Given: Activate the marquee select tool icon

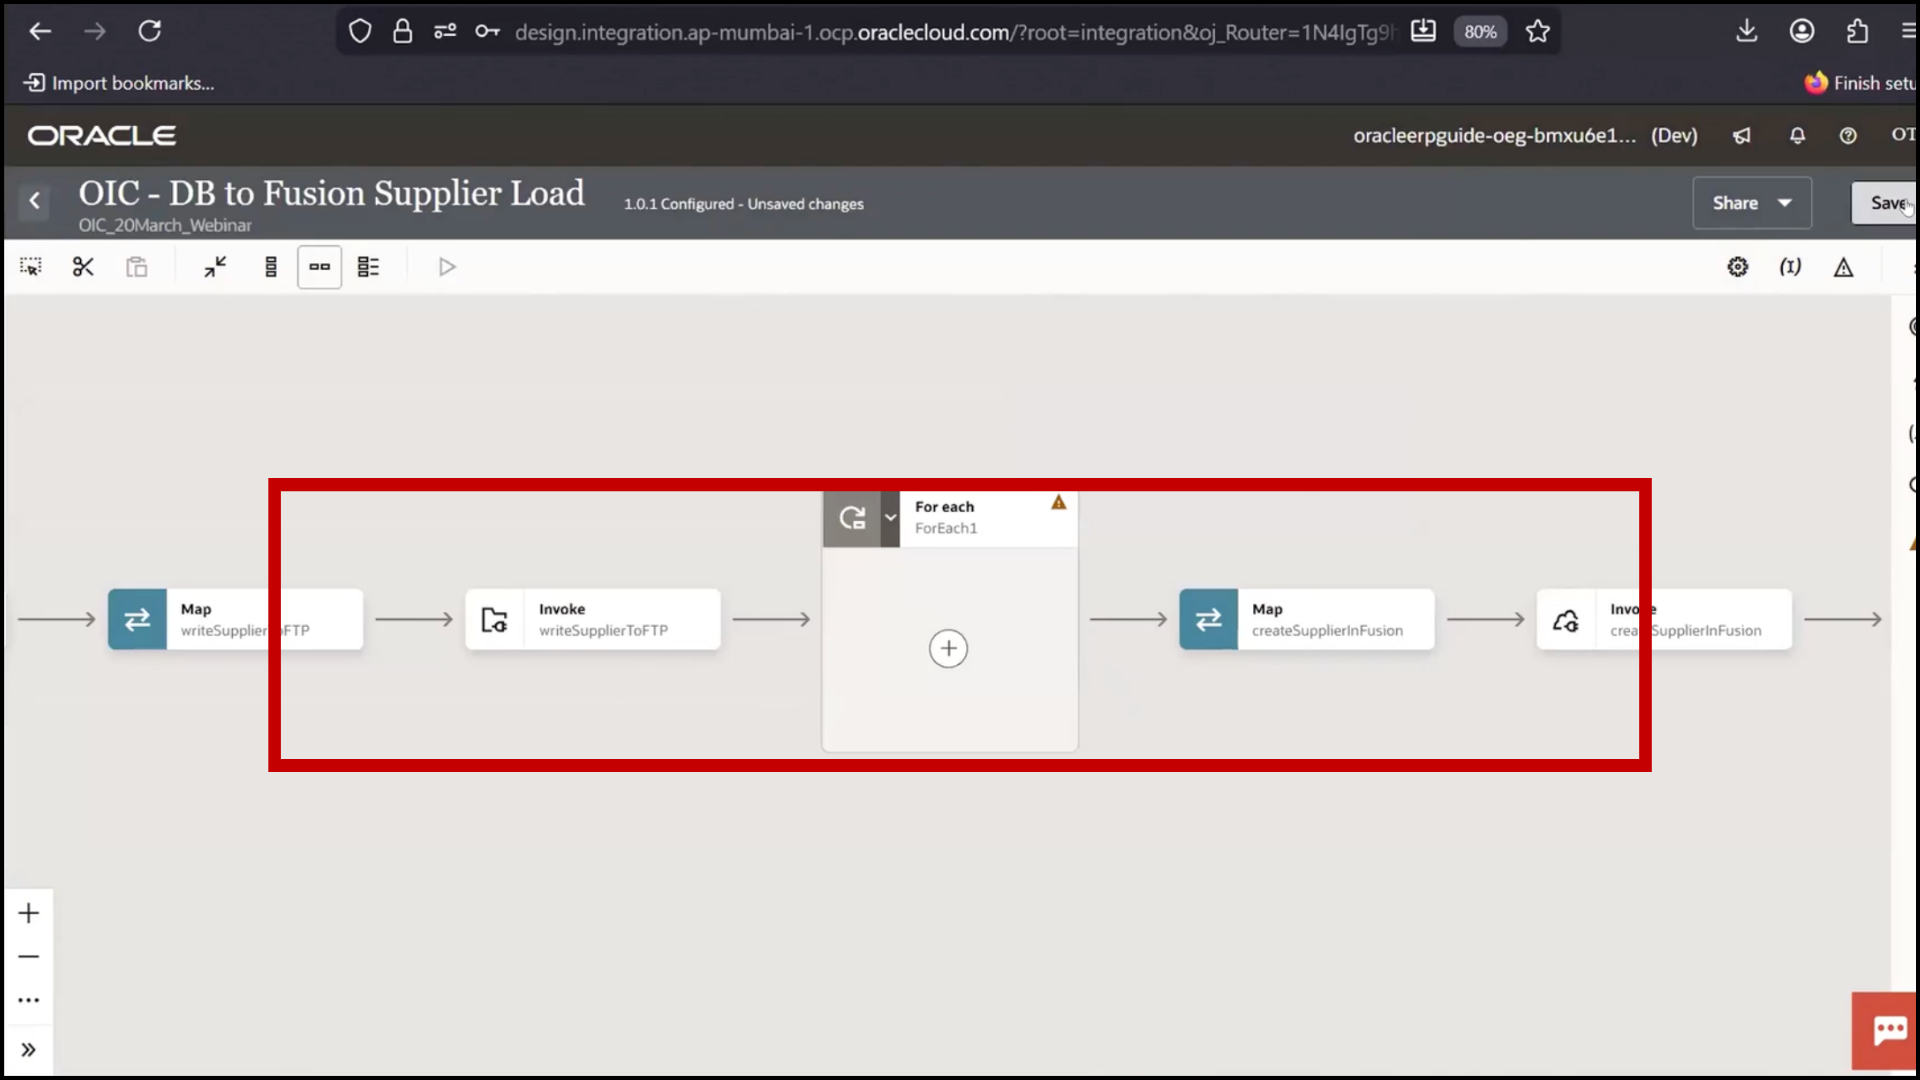Looking at the screenshot, I should click(x=31, y=267).
